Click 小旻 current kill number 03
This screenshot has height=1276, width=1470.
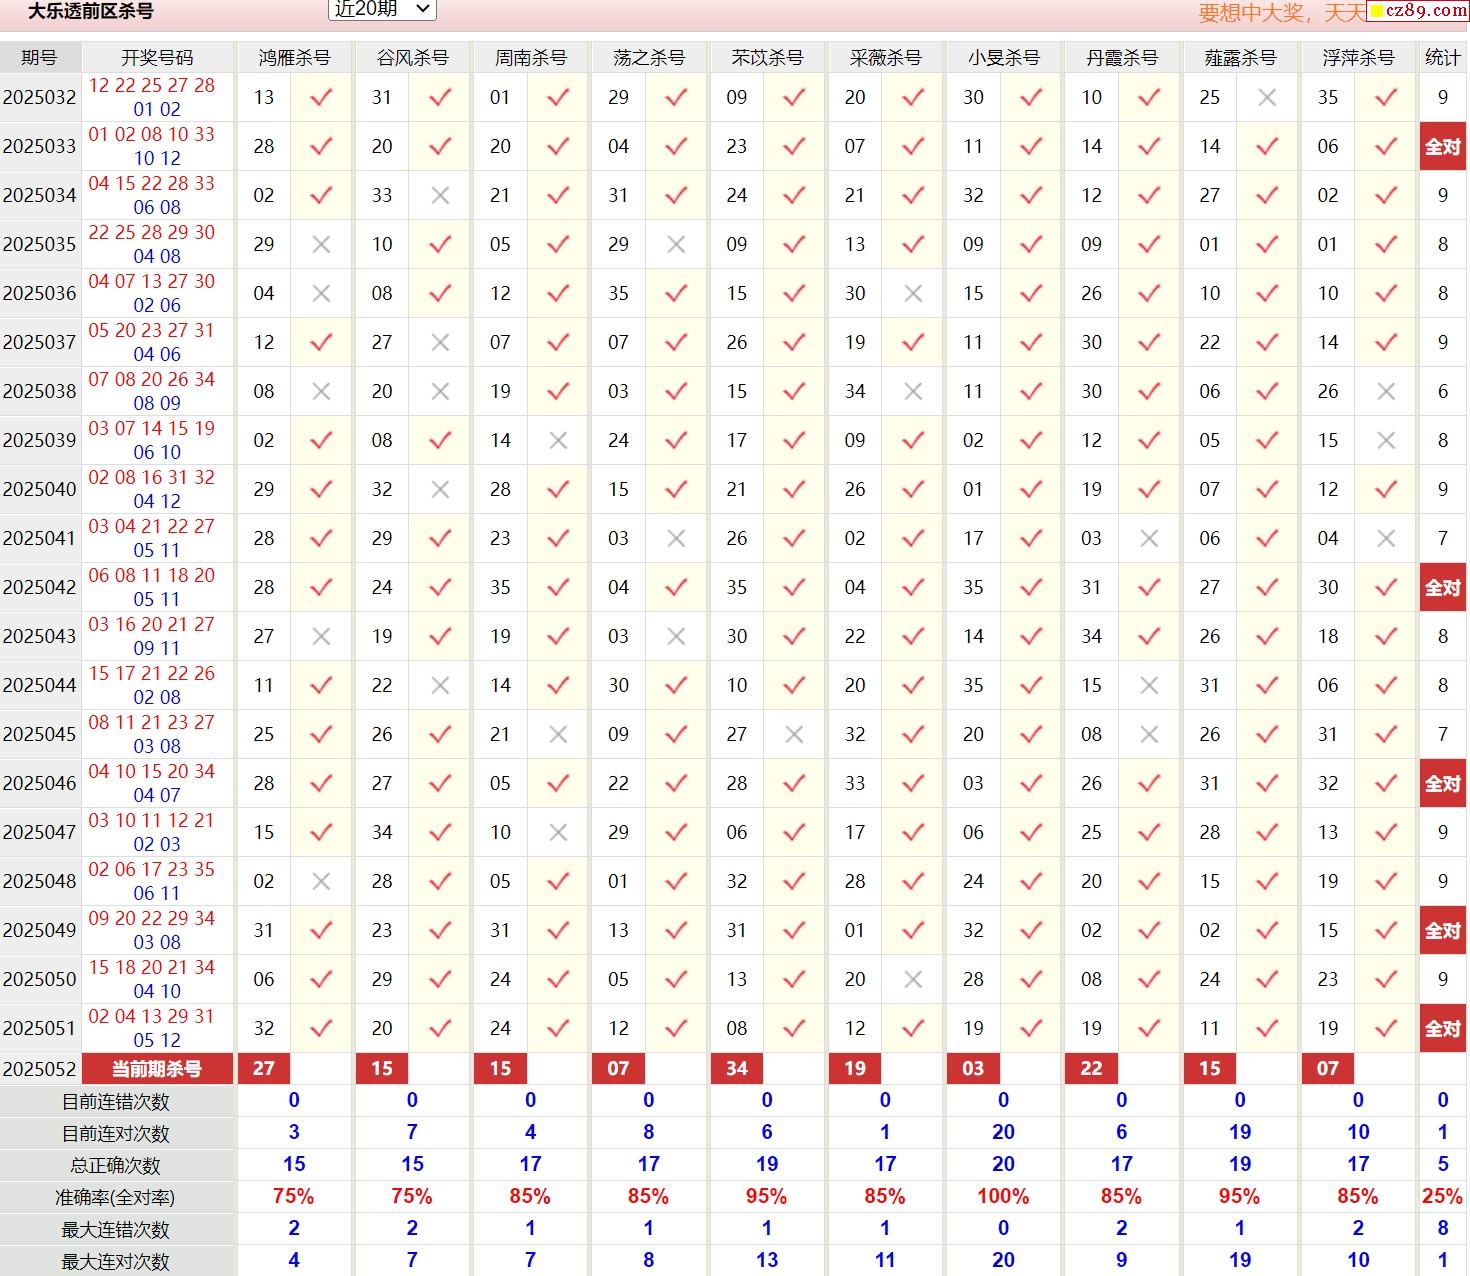(x=973, y=1069)
